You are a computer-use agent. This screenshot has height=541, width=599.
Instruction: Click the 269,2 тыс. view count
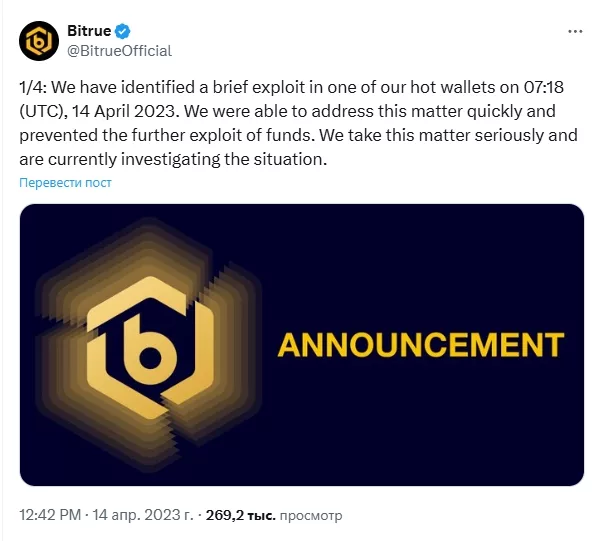pos(241,515)
